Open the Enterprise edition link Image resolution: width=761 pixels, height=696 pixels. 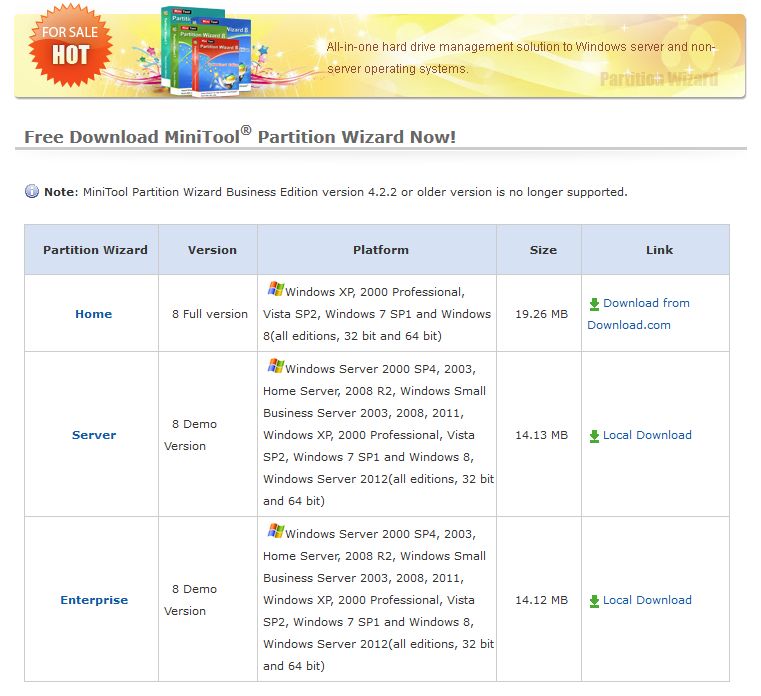point(94,600)
